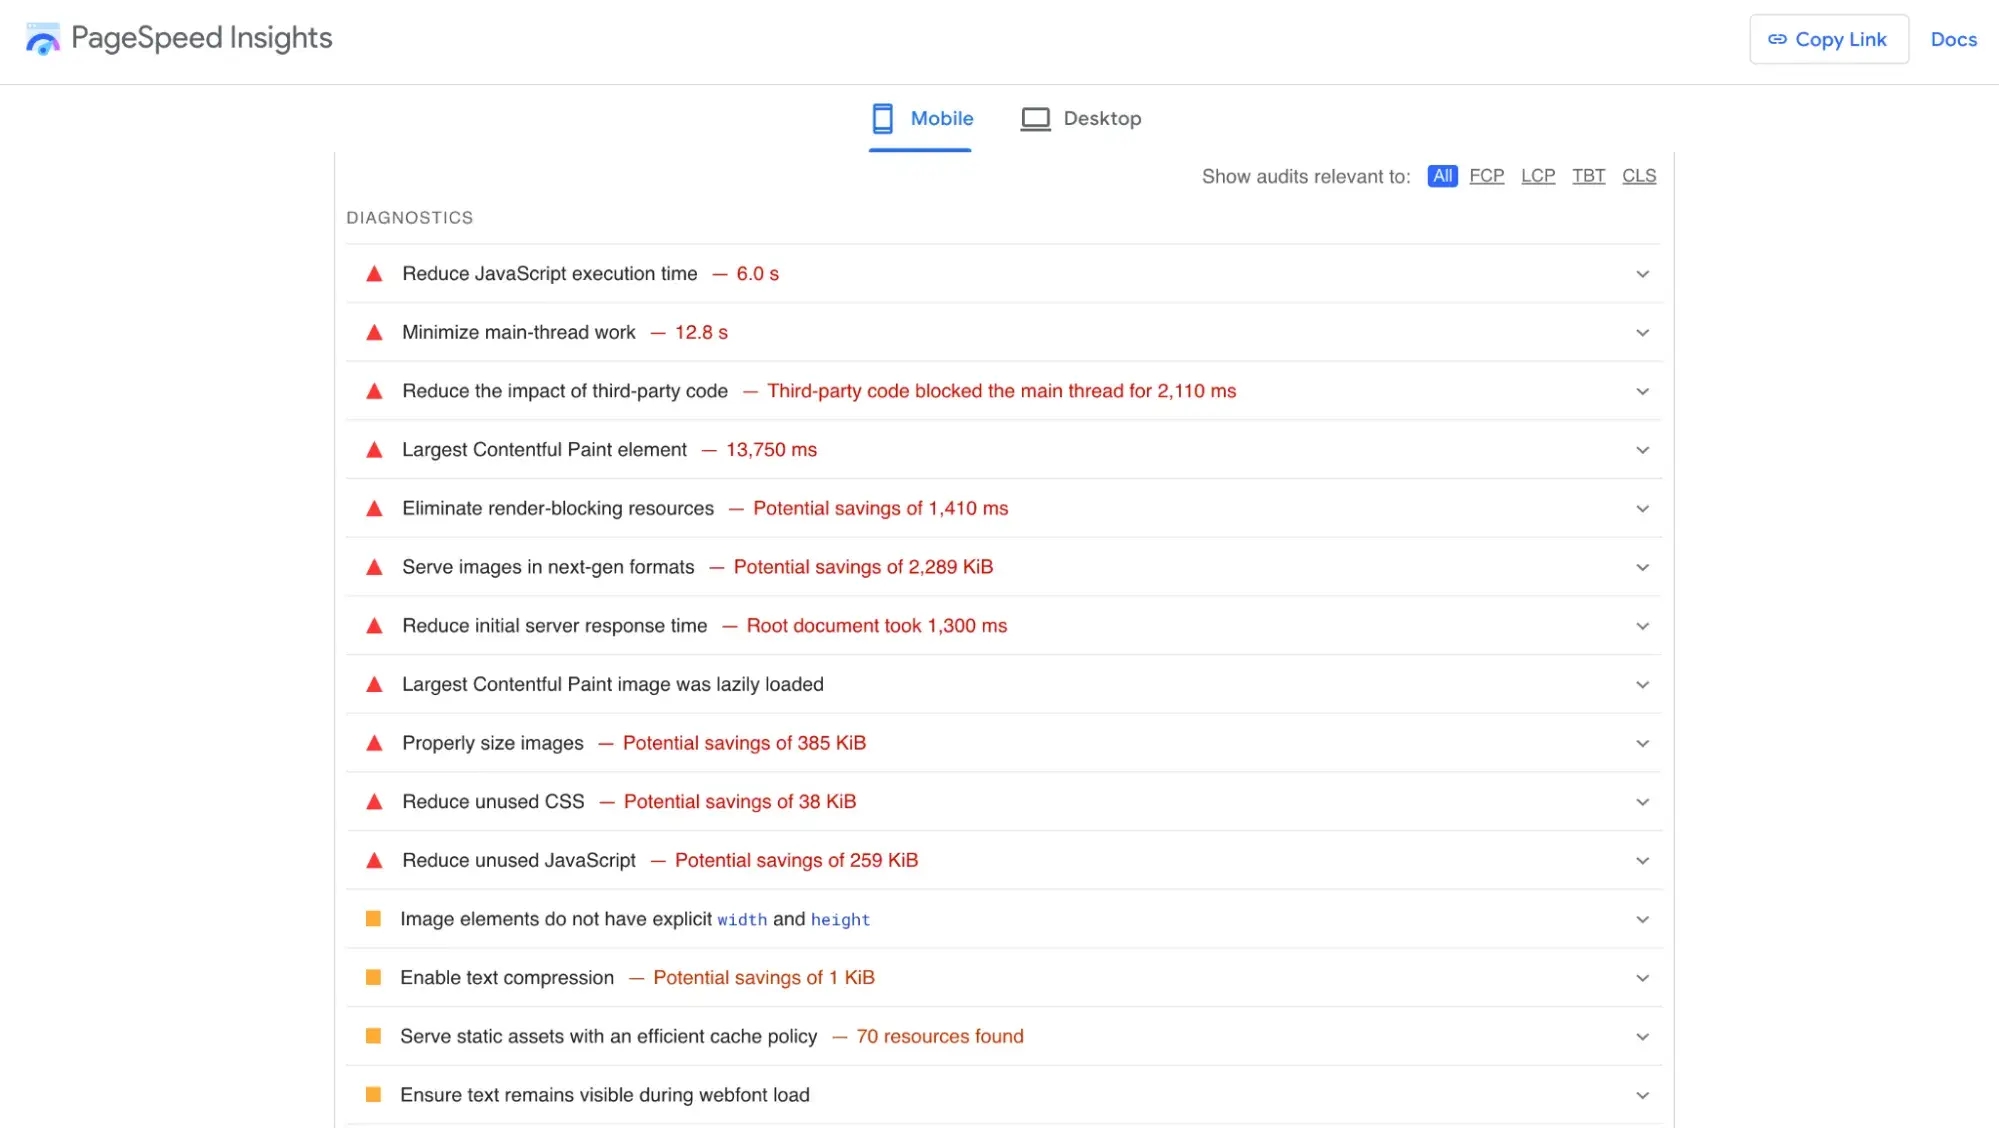
Task: Click the orange square beside webfont load audit
Action: pos(373,1095)
